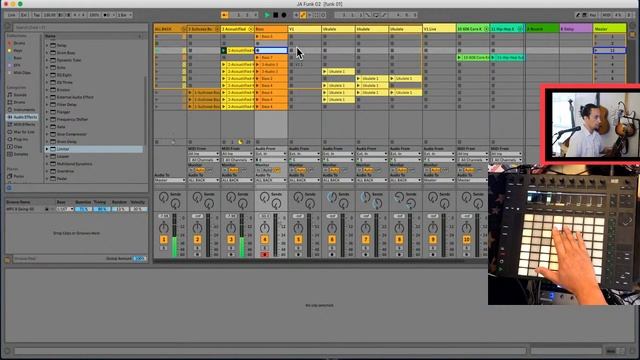
Task: Open the Sounds browser category
Action: 20,95
